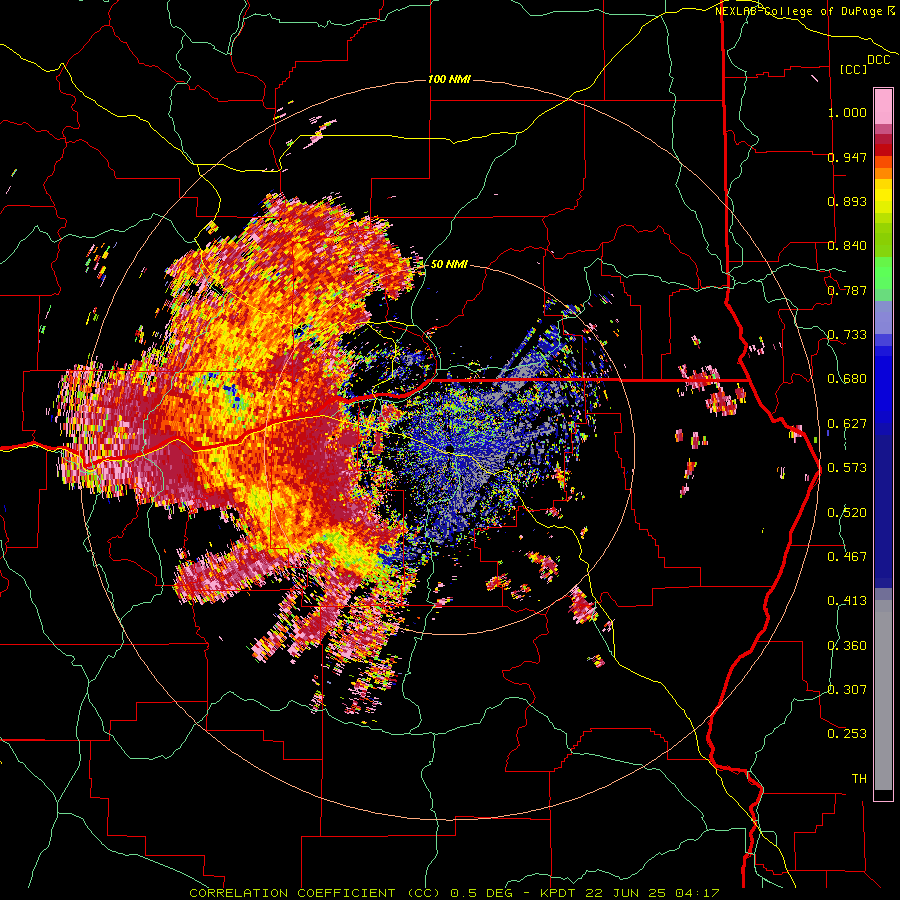Click the 0.520 scale value
Viewport: 900px width, 900px height.
(x=847, y=513)
